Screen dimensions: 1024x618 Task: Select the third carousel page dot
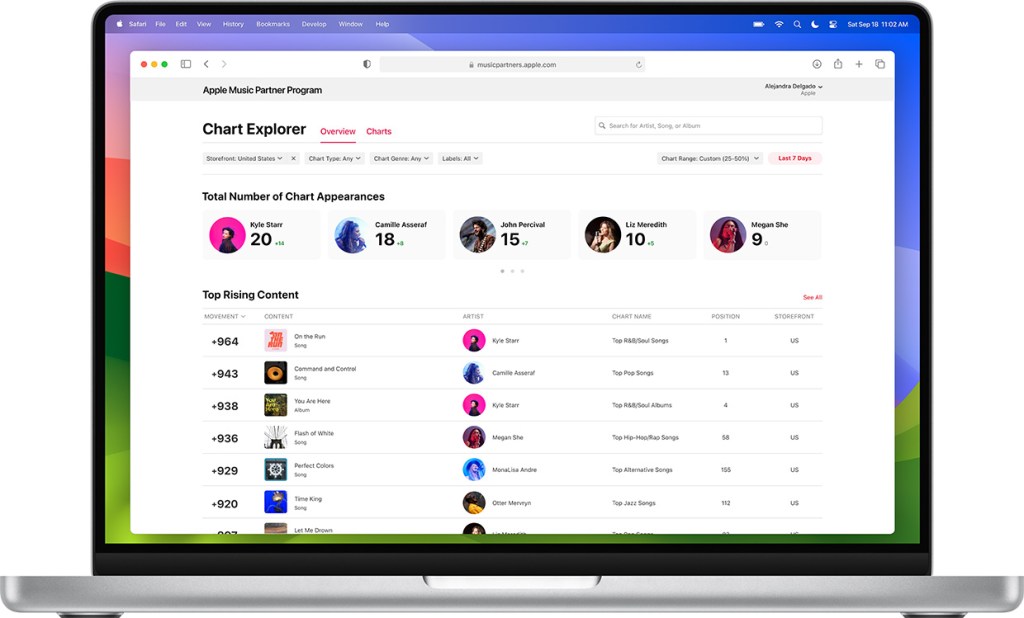coord(522,270)
